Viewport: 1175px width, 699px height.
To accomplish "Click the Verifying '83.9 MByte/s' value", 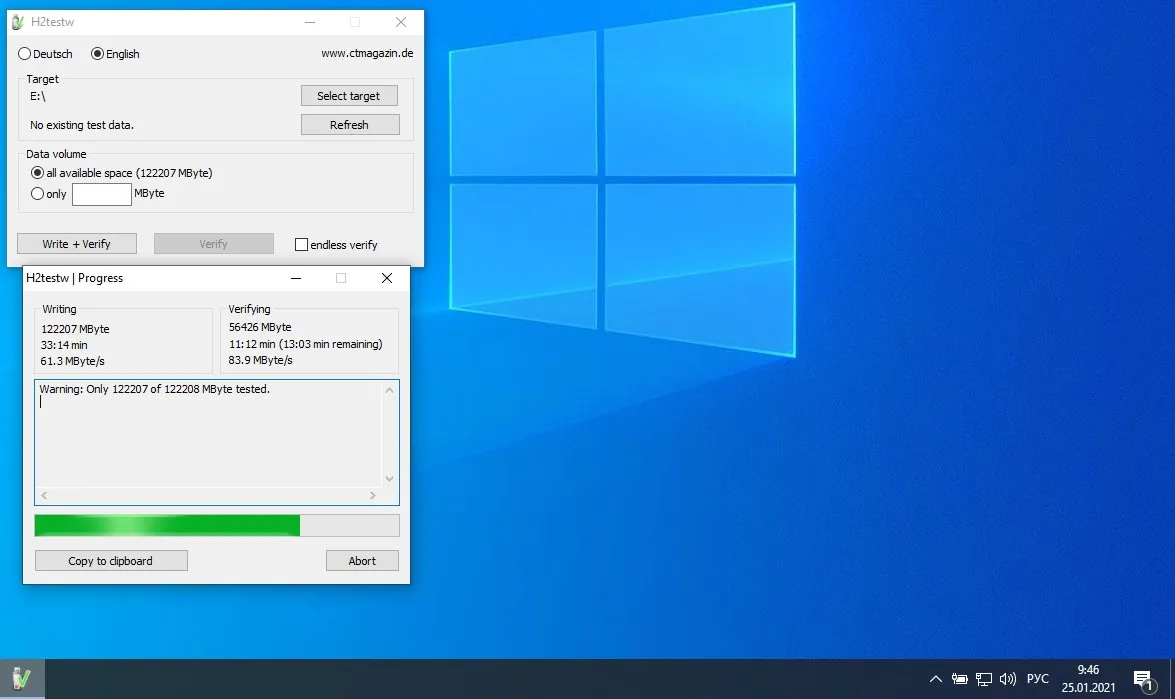I will (261, 360).
